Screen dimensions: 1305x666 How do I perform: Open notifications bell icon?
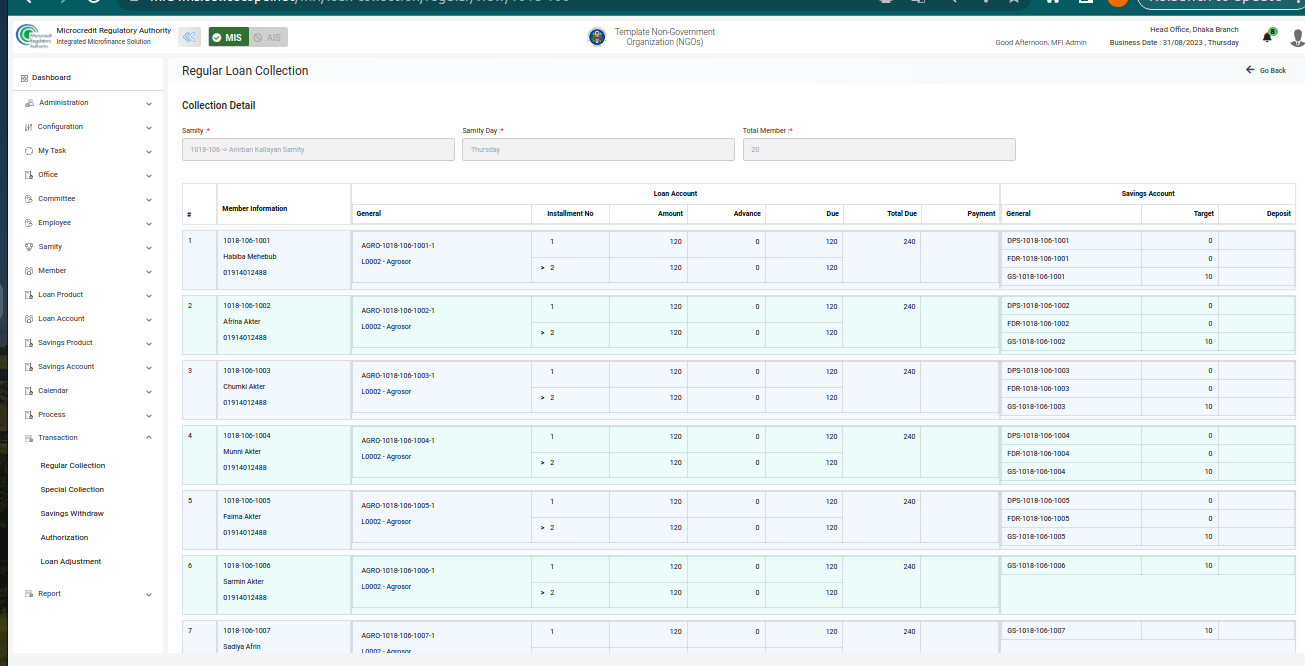point(1267,37)
